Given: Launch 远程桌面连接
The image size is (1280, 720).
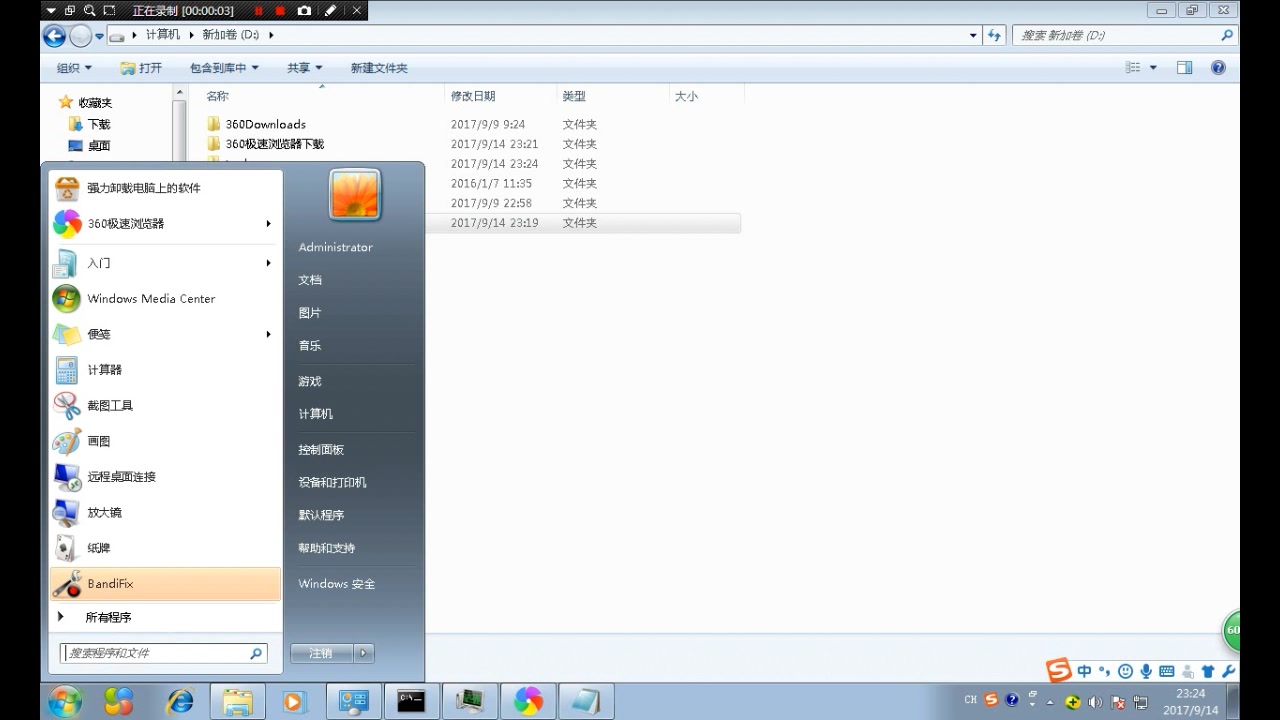Looking at the screenshot, I should pyautogui.click(x=165, y=477).
